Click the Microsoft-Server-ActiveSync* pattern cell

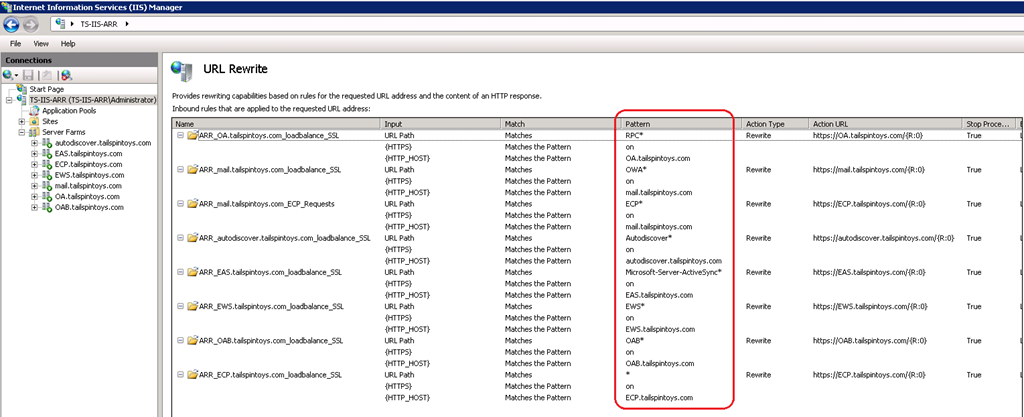point(673,272)
